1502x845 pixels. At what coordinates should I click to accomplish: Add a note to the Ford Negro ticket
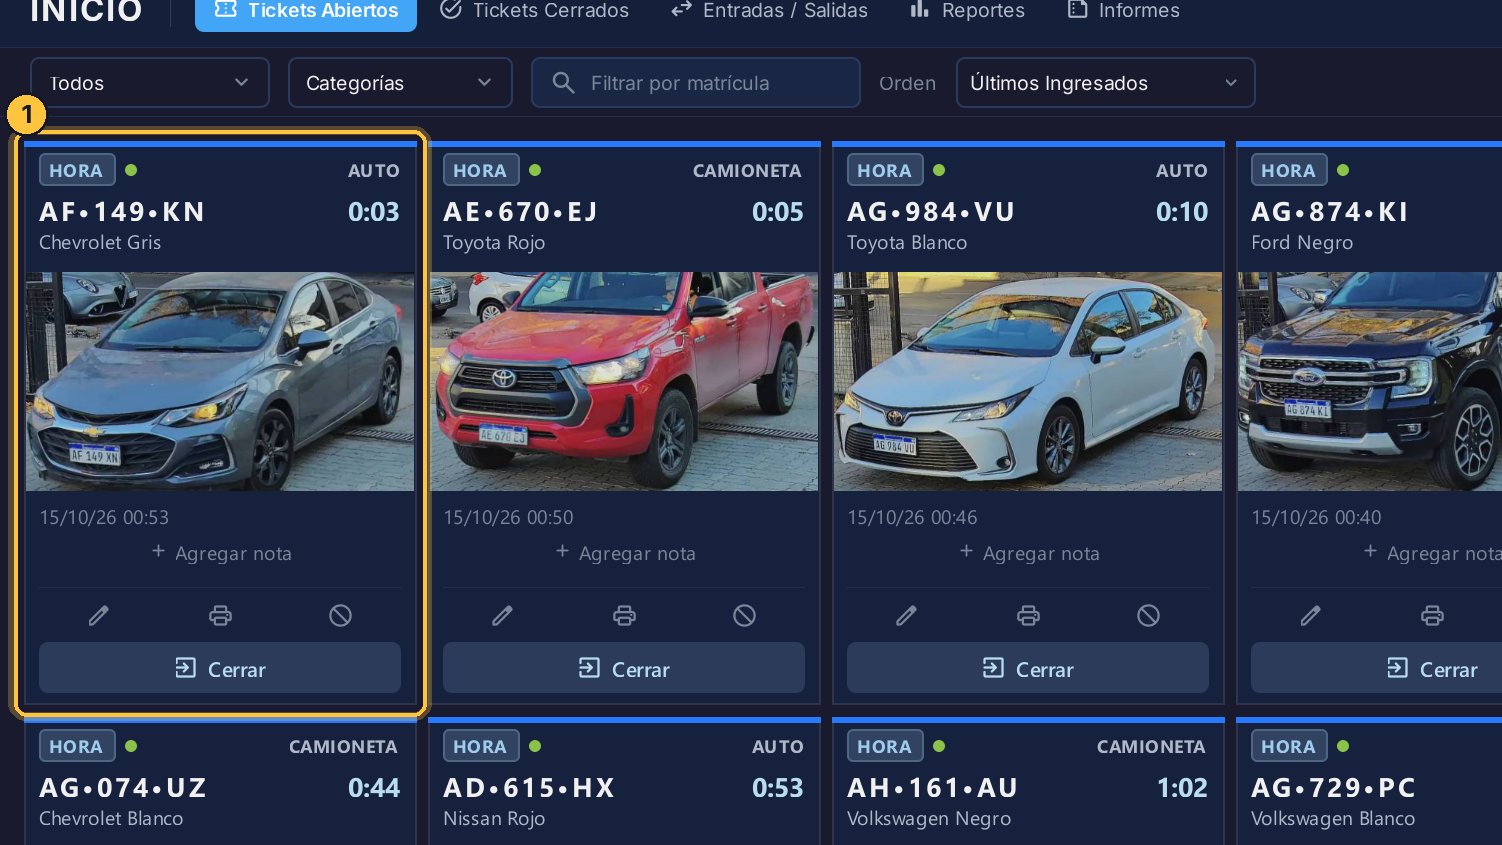[x=1432, y=553]
